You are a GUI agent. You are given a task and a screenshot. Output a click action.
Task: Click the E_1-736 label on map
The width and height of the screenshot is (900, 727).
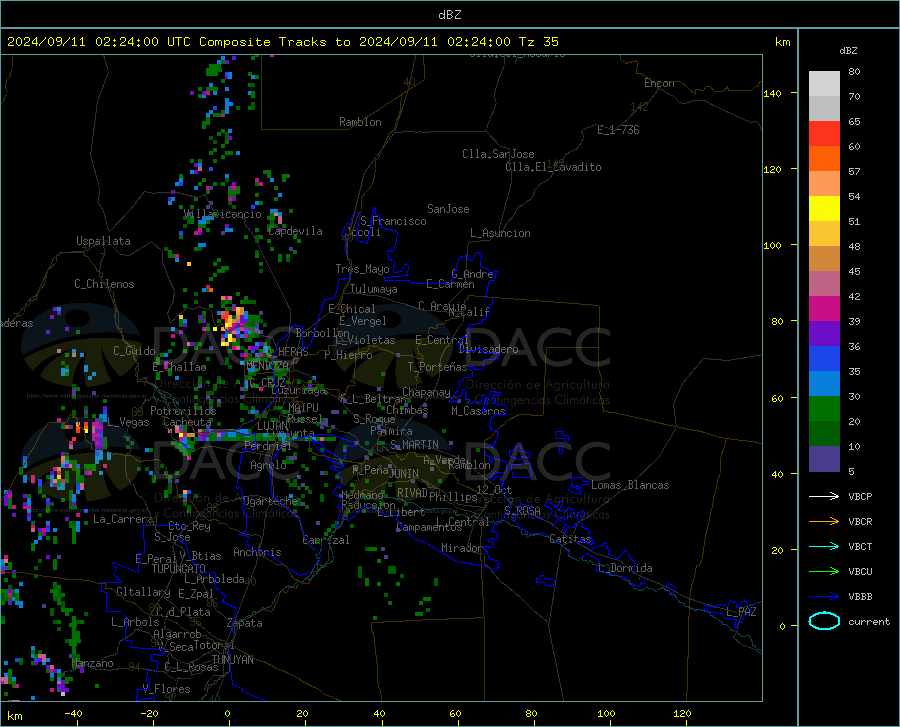[x=618, y=130]
